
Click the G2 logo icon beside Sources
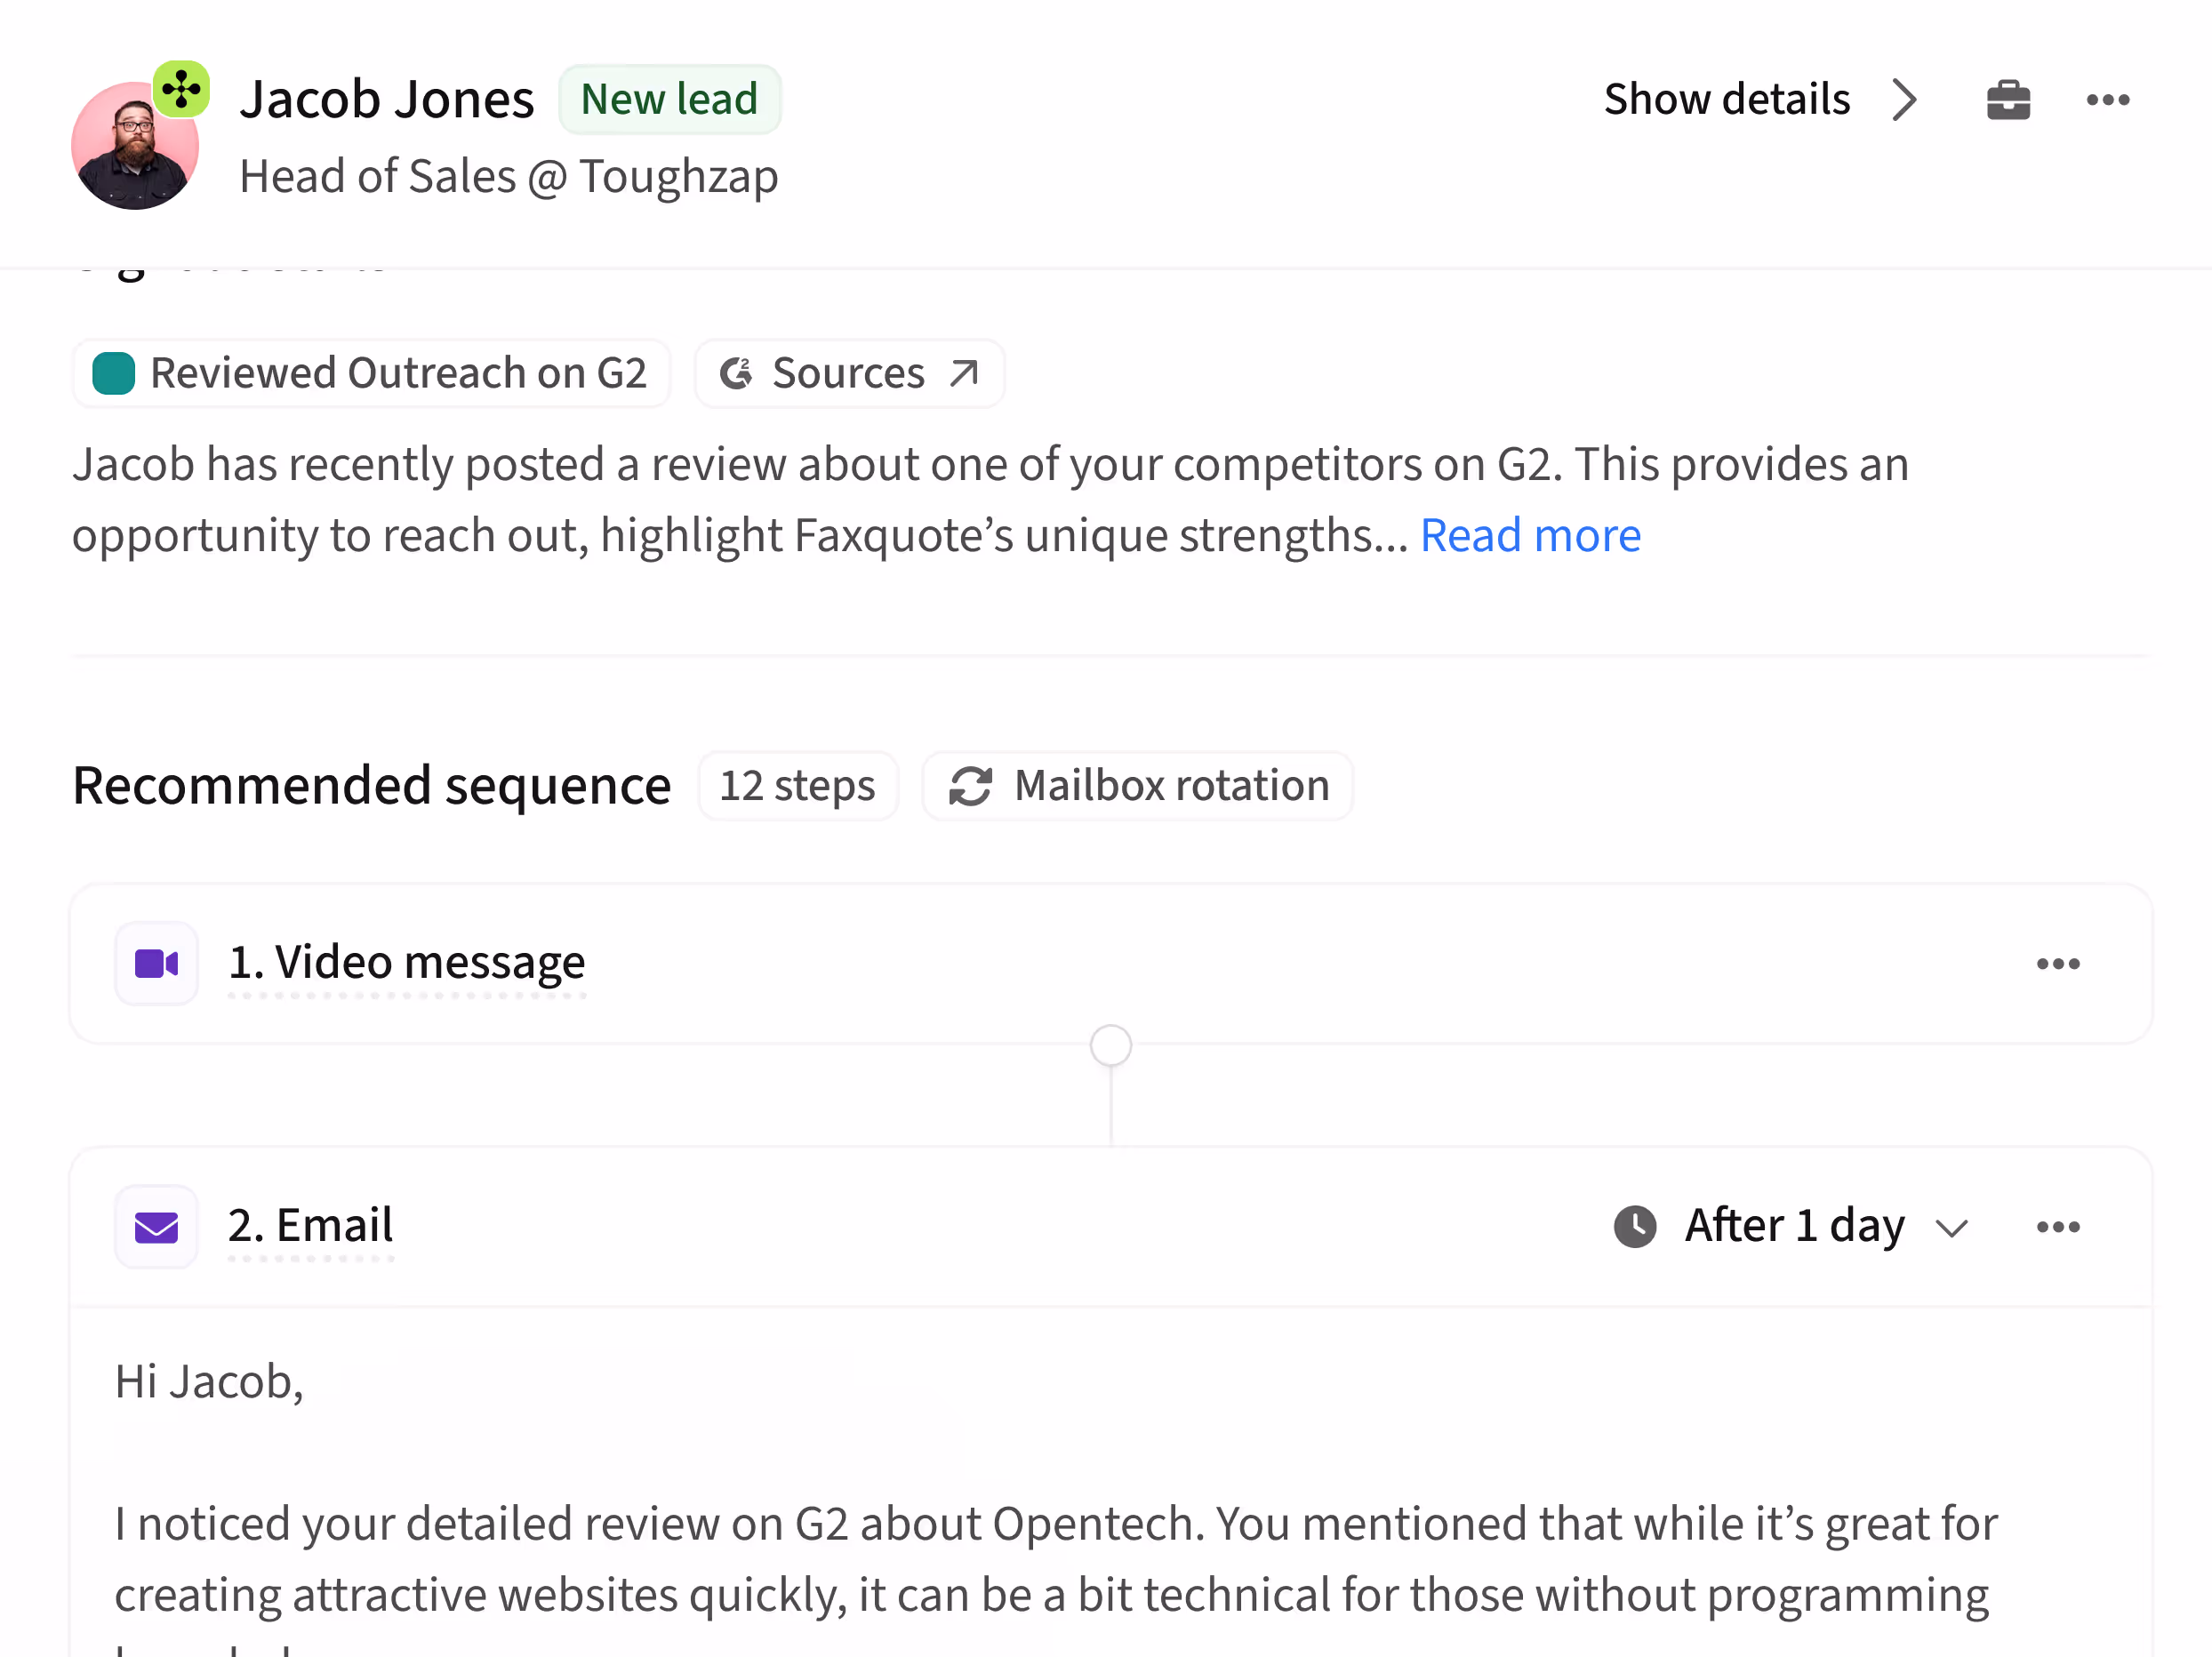[x=737, y=373]
